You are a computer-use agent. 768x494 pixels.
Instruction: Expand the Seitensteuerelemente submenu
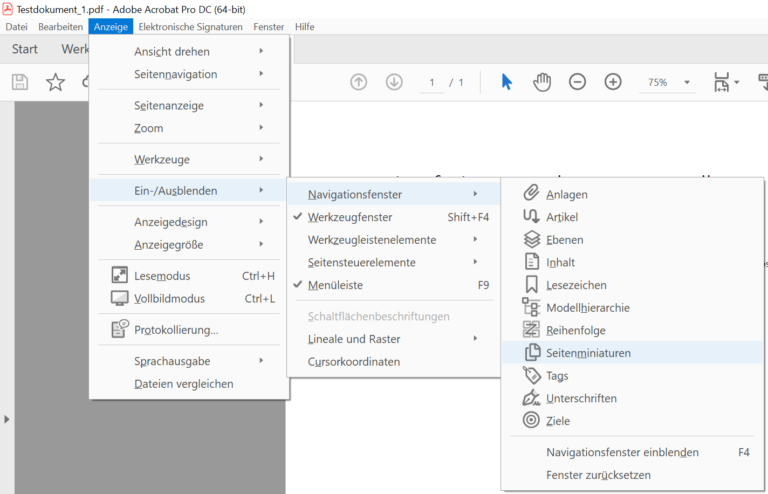[x=393, y=262]
